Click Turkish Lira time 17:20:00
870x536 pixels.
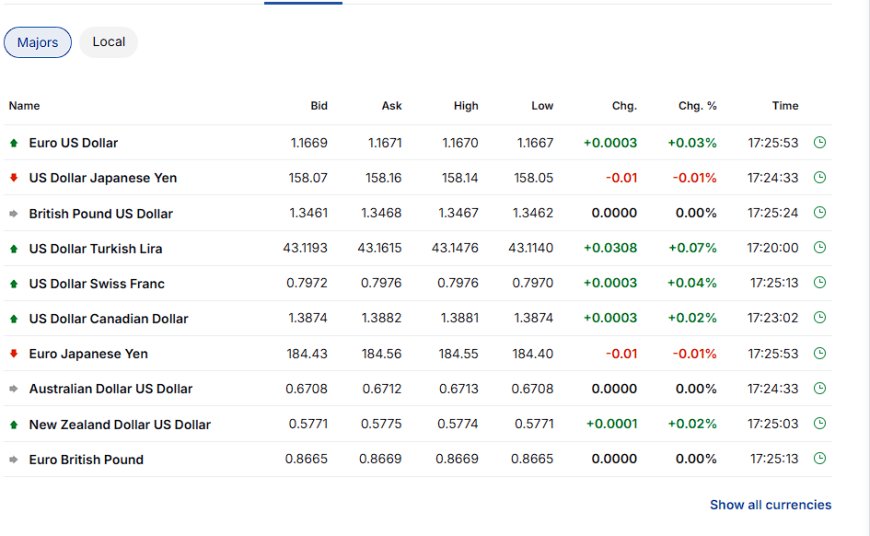pyautogui.click(x=773, y=247)
